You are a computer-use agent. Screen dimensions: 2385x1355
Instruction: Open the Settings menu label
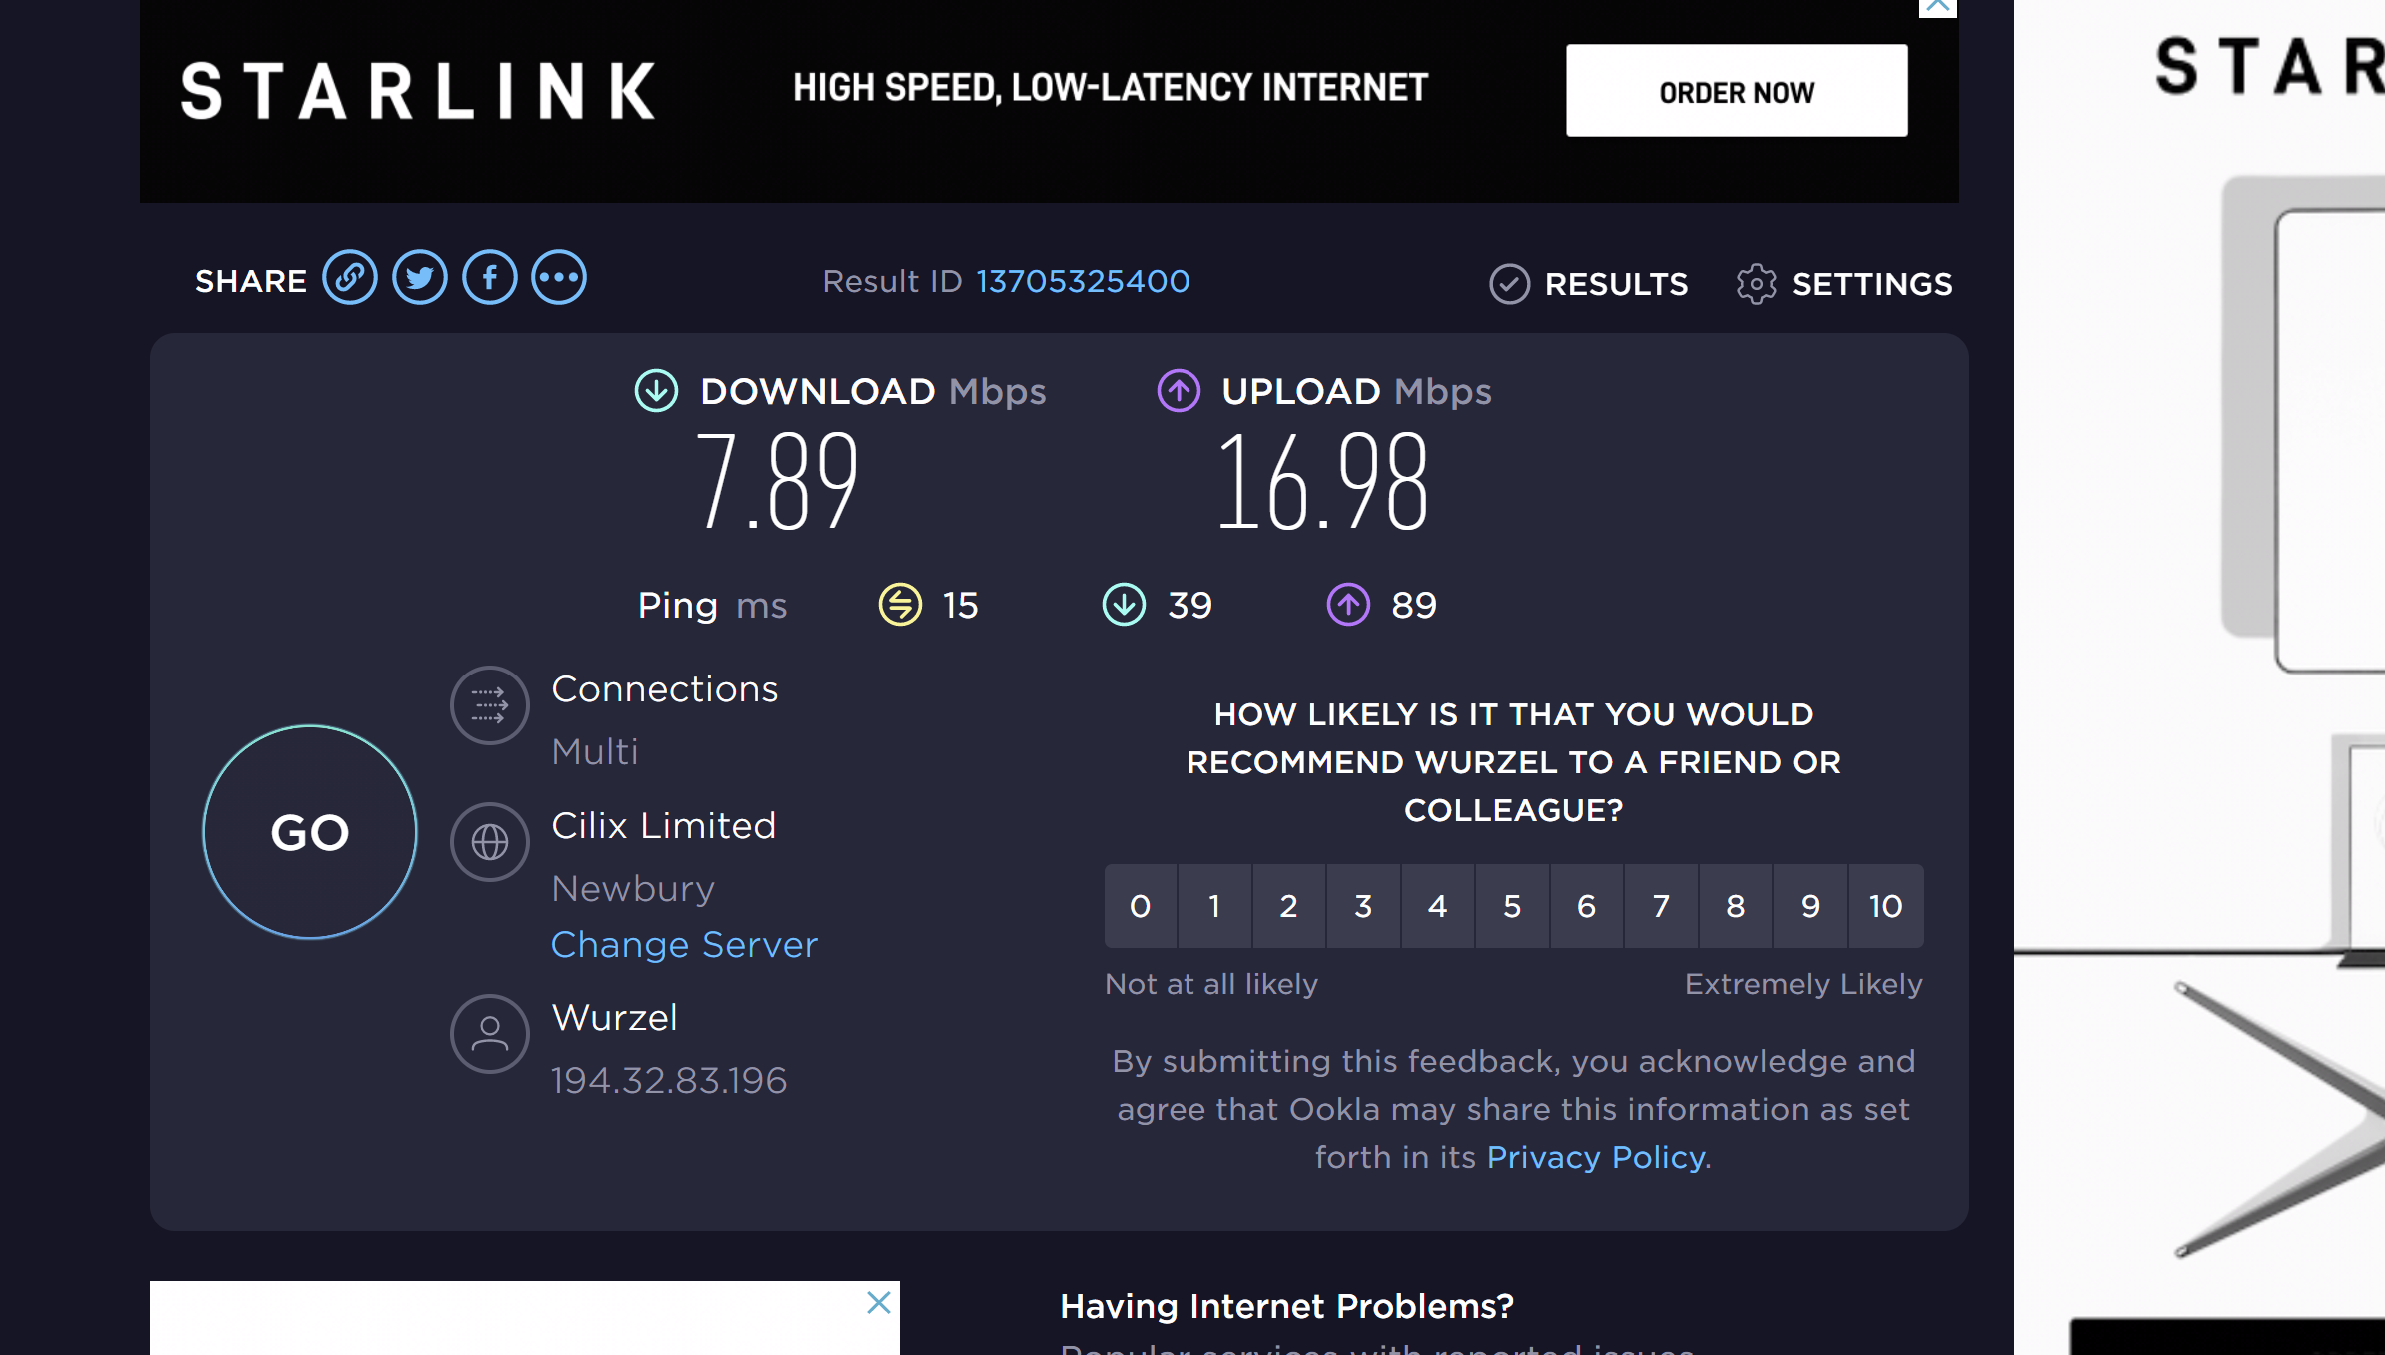coord(1871,284)
